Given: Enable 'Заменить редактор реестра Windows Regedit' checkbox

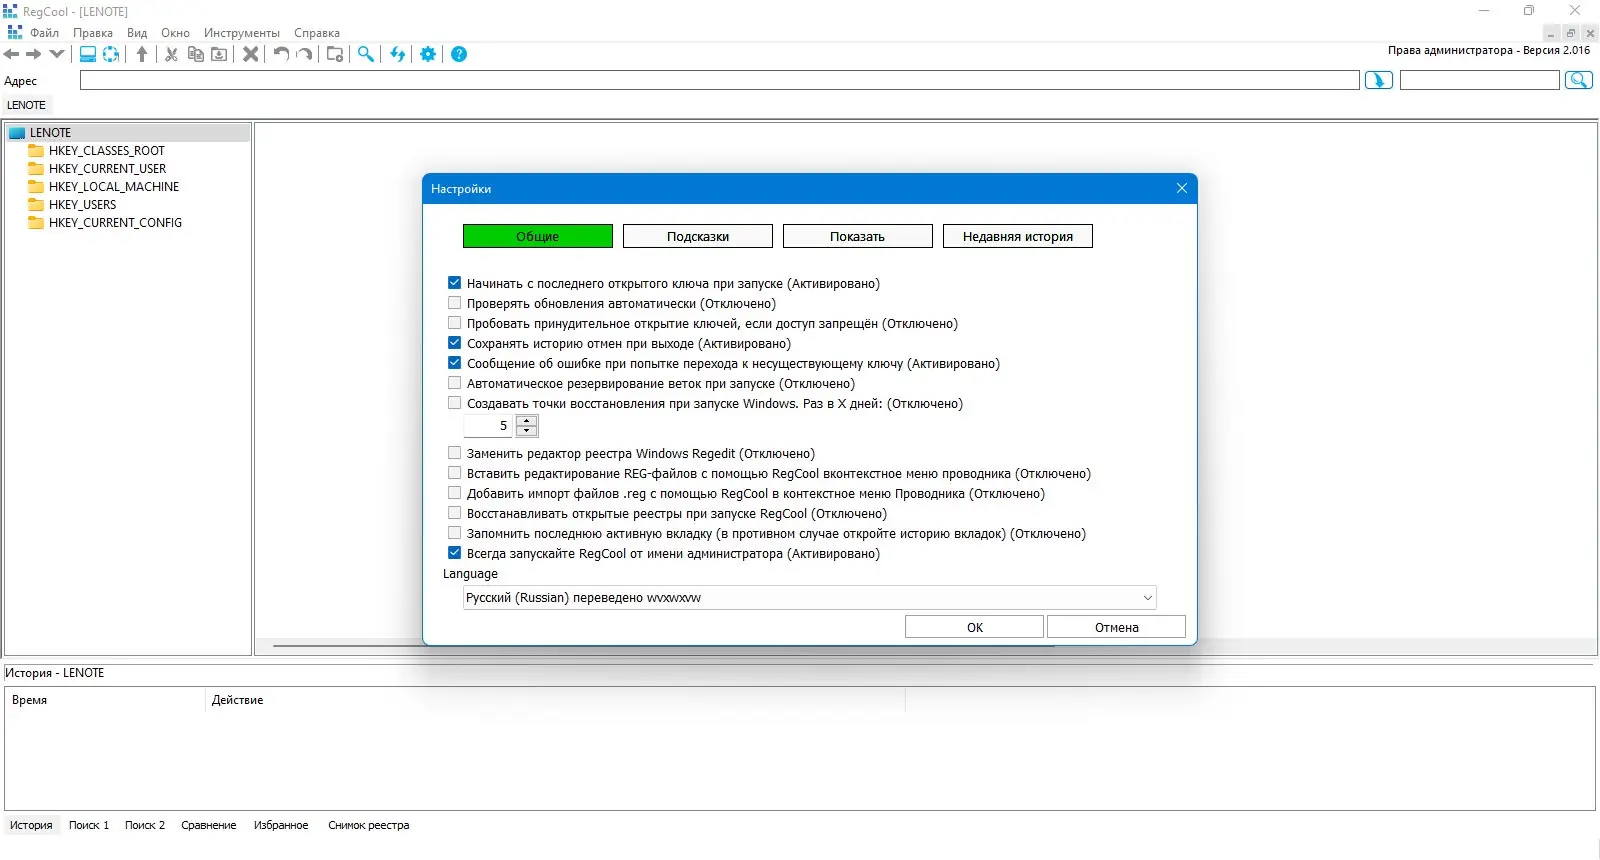Looking at the screenshot, I should tap(455, 453).
